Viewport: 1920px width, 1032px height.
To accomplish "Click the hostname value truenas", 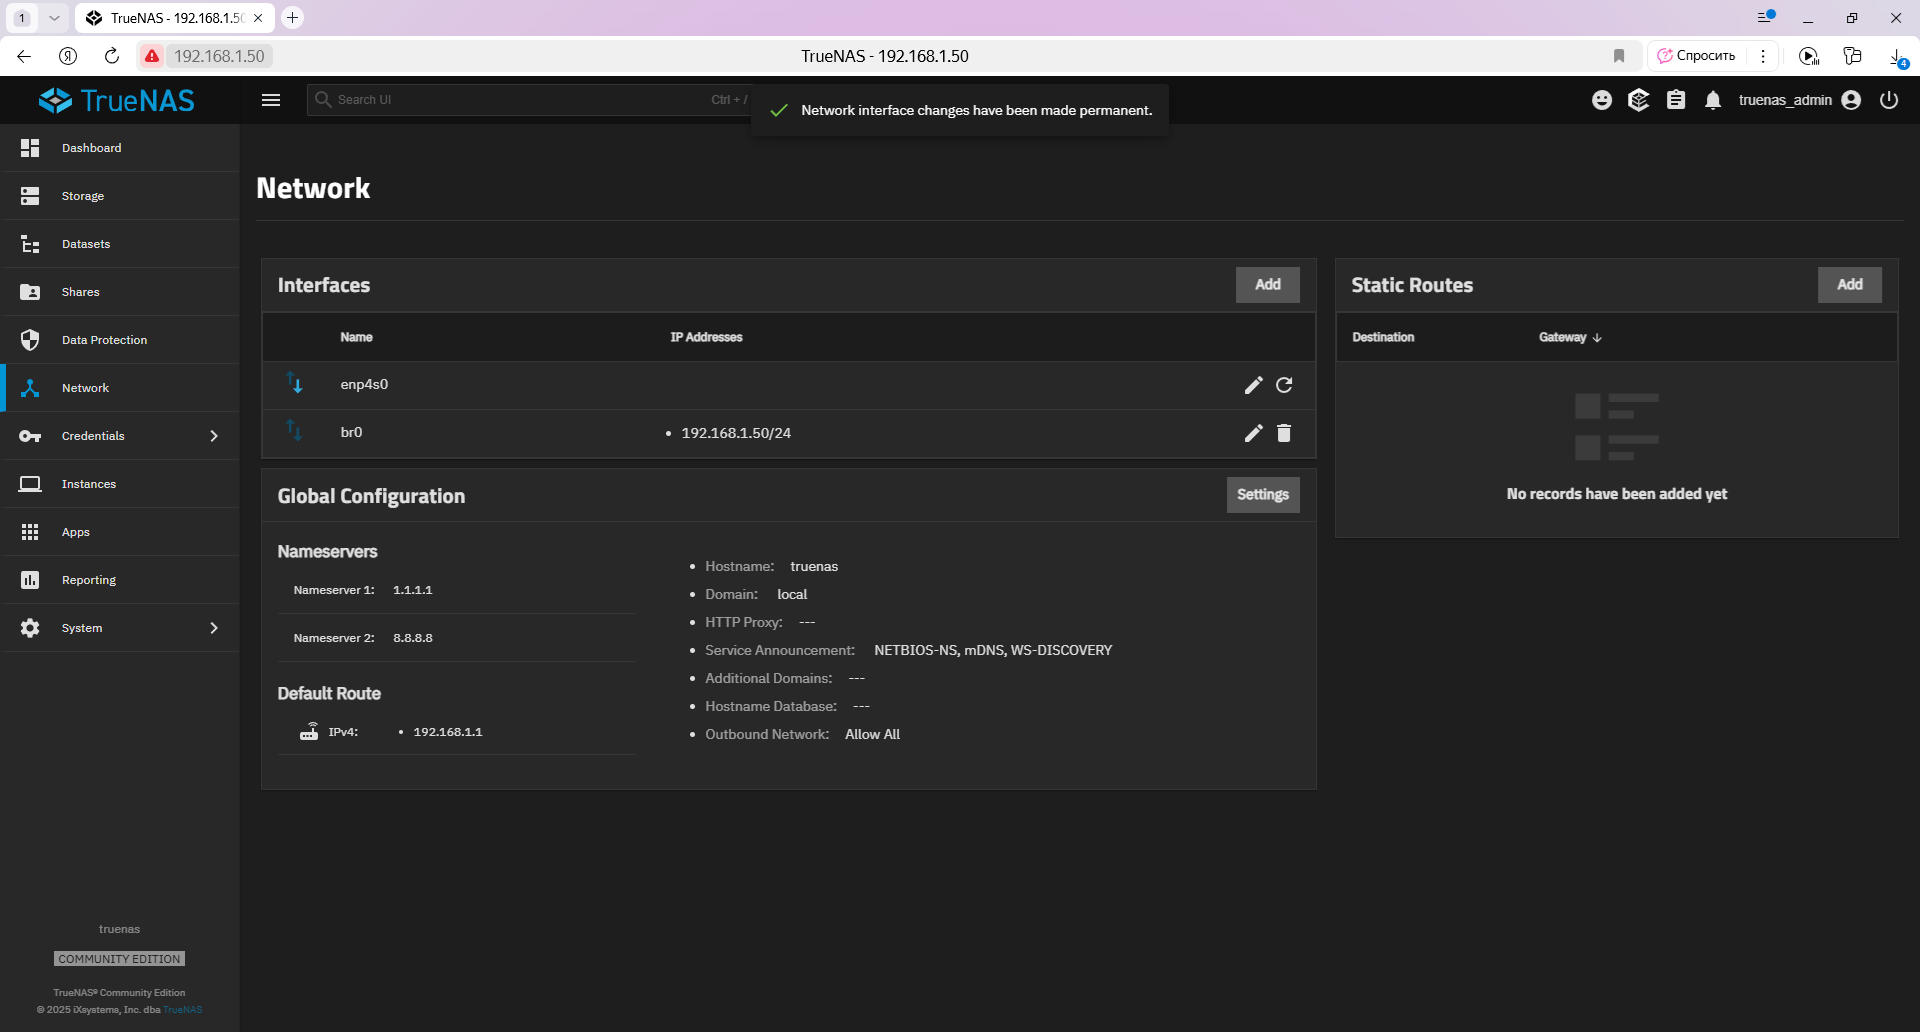I will (814, 566).
